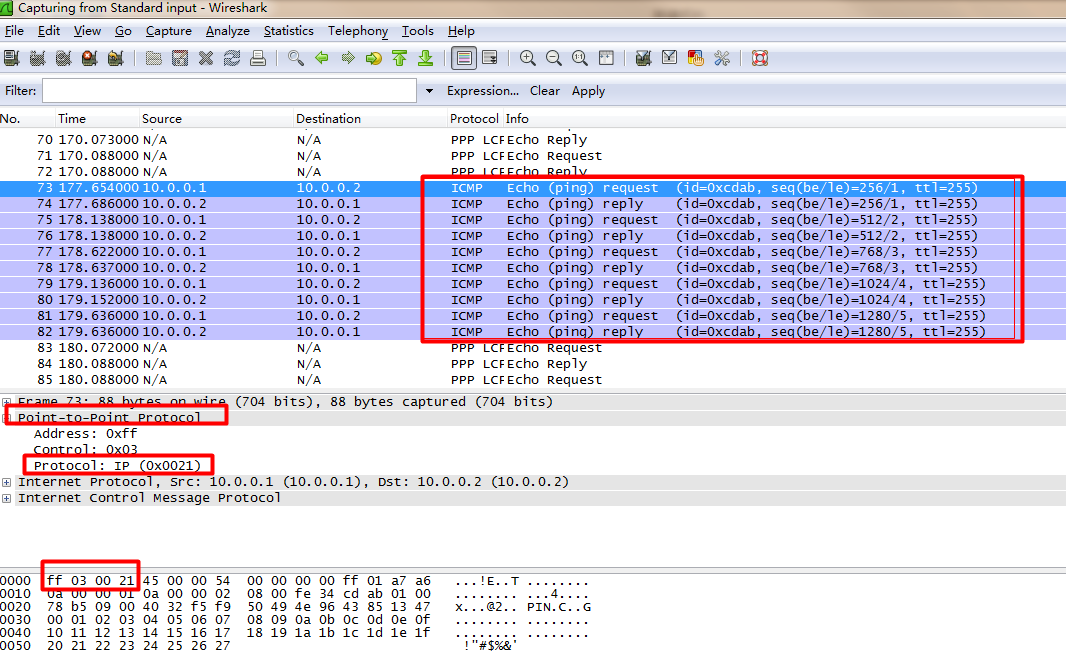
Task: Open a capture file icon
Action: pos(154,58)
